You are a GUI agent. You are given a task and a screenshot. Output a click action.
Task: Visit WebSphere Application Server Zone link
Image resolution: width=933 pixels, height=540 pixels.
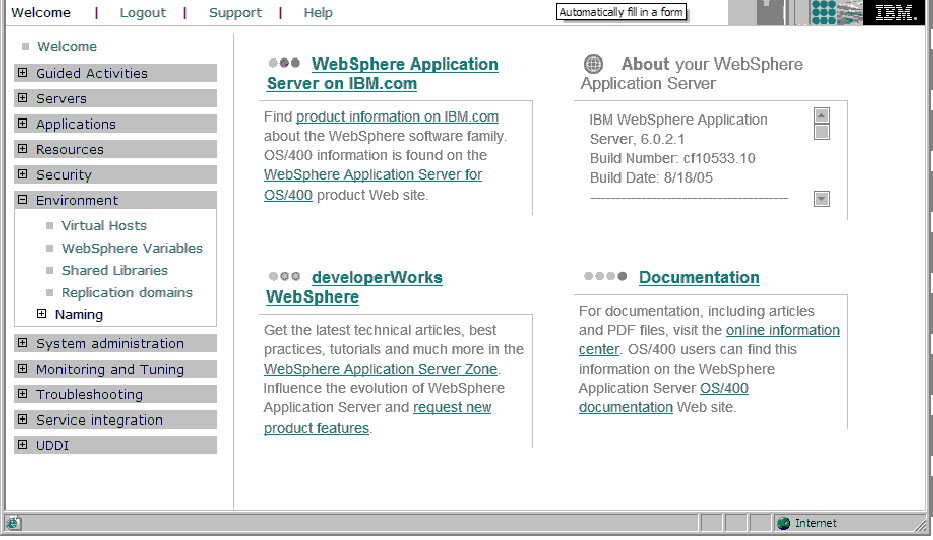click(x=381, y=369)
